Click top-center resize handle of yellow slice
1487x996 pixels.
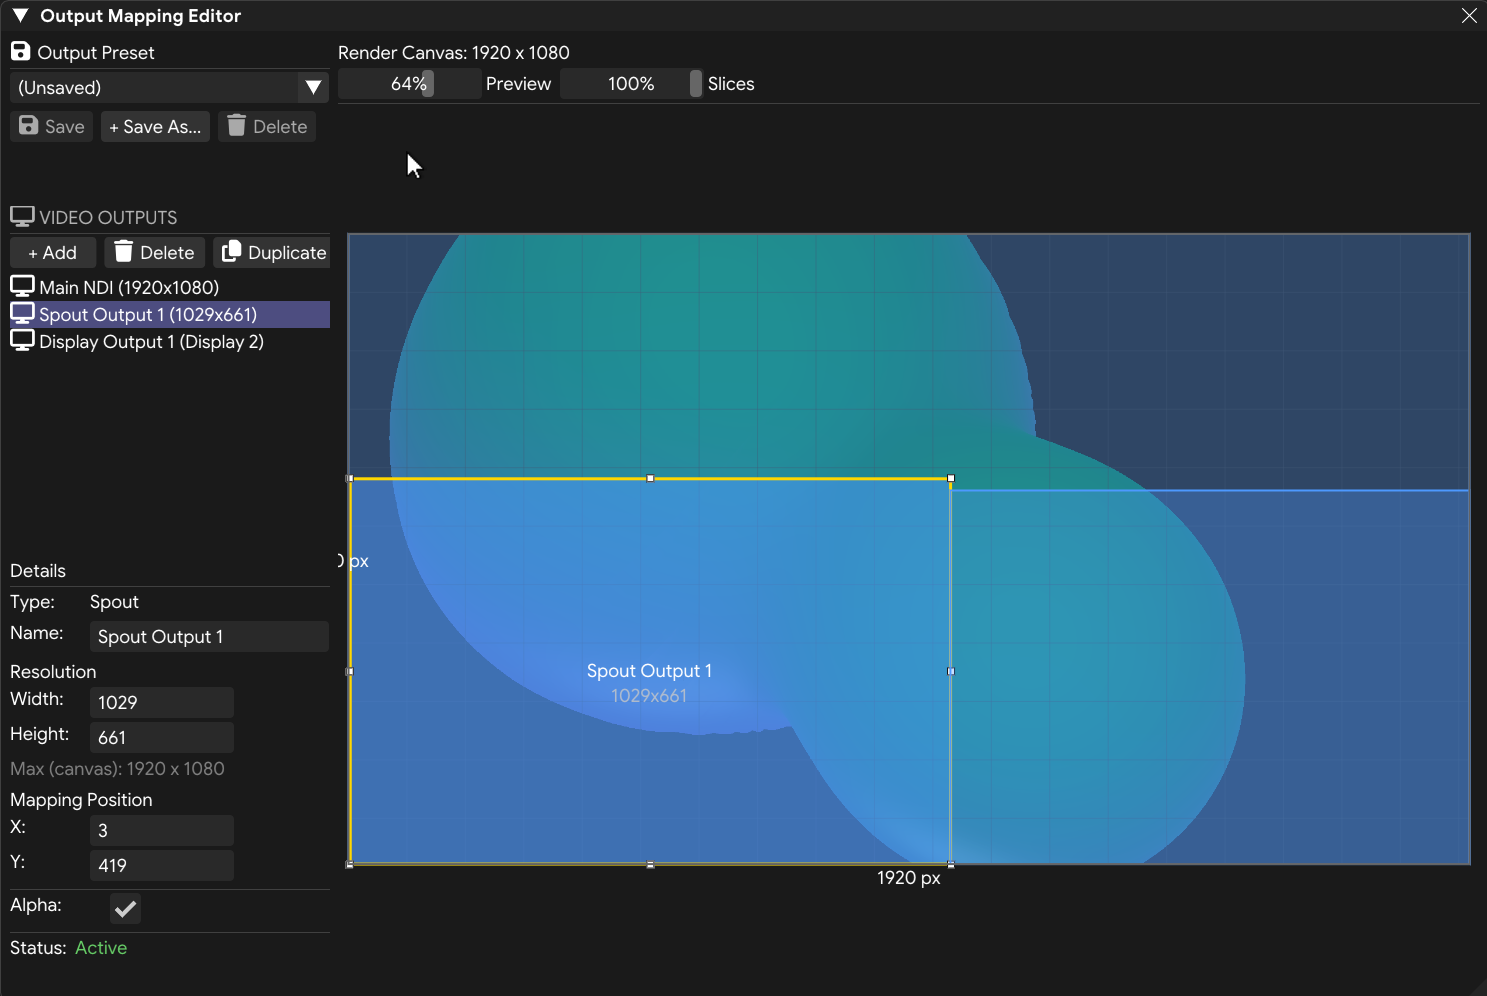tap(650, 478)
